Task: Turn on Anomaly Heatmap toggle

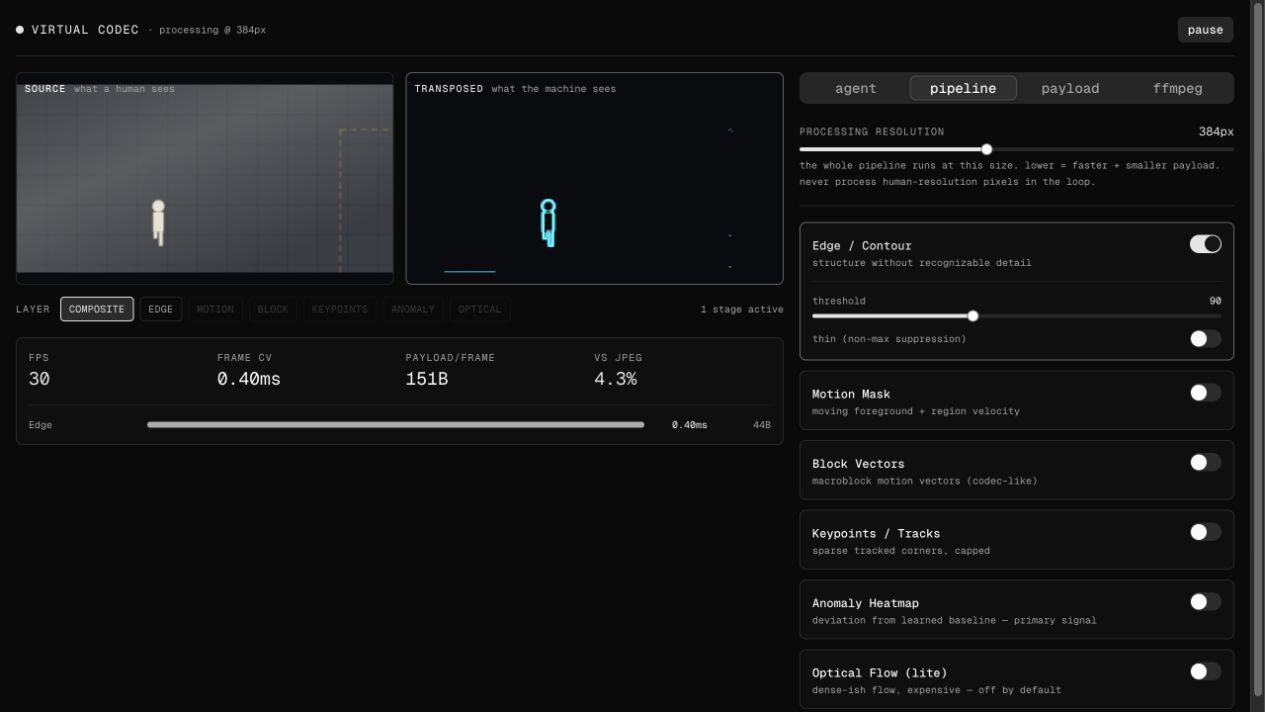Action: [1205, 601]
